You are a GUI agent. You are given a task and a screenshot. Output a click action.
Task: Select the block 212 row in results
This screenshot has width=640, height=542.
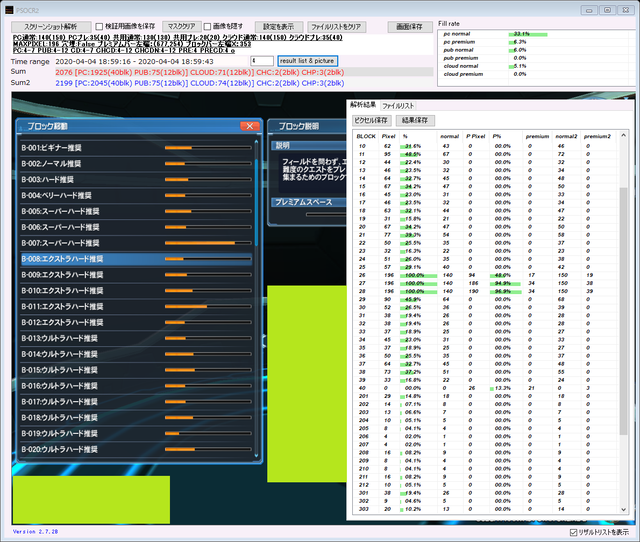(486, 485)
